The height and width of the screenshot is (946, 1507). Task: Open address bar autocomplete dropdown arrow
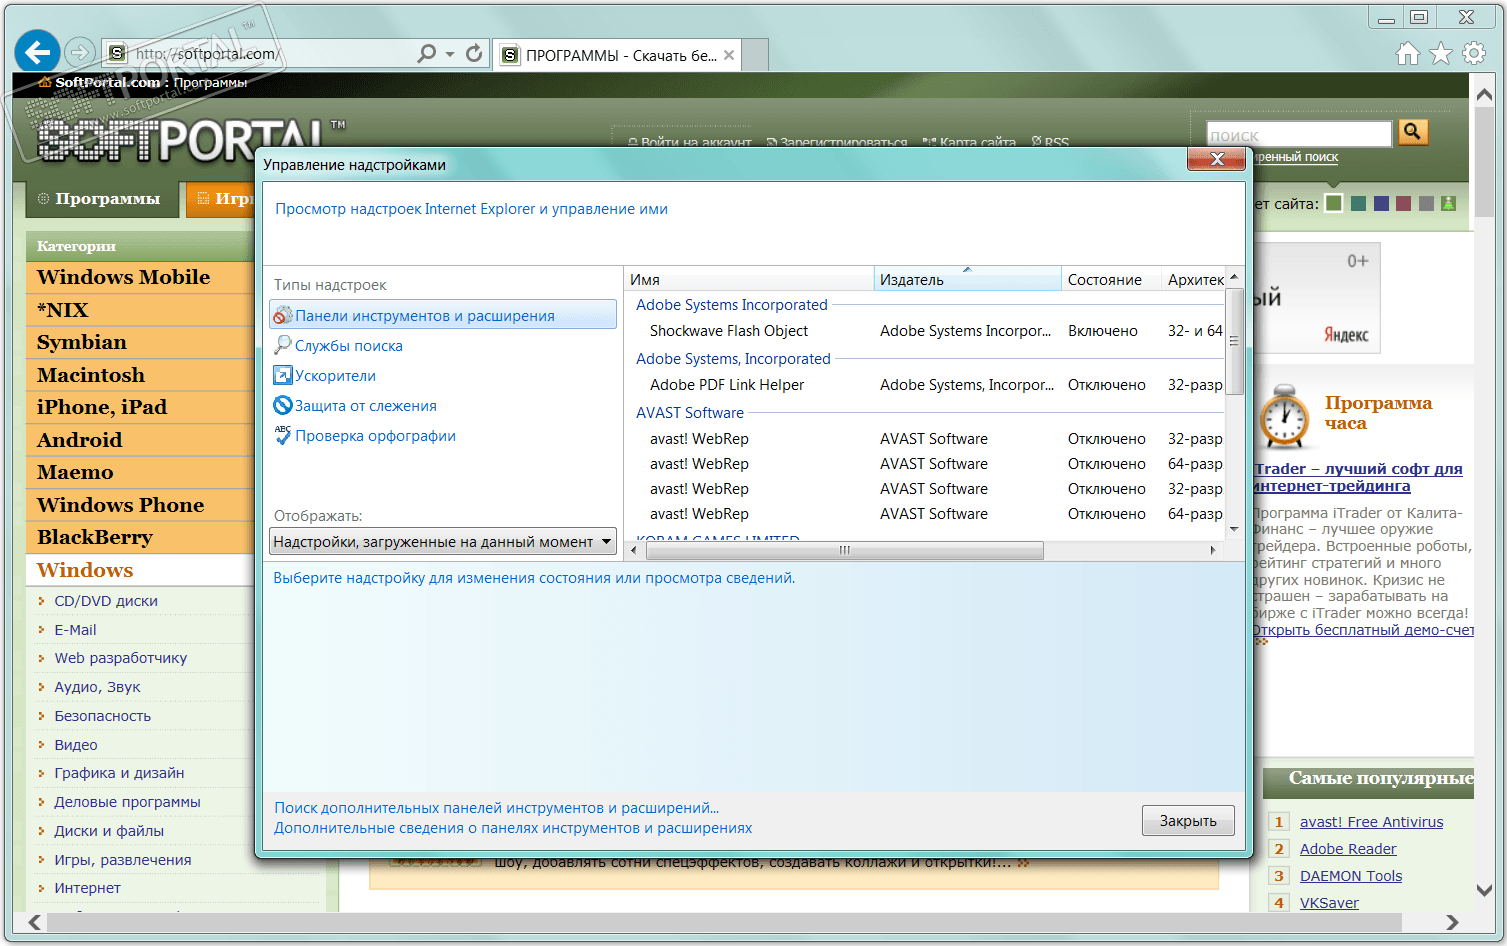pyautogui.click(x=450, y=54)
